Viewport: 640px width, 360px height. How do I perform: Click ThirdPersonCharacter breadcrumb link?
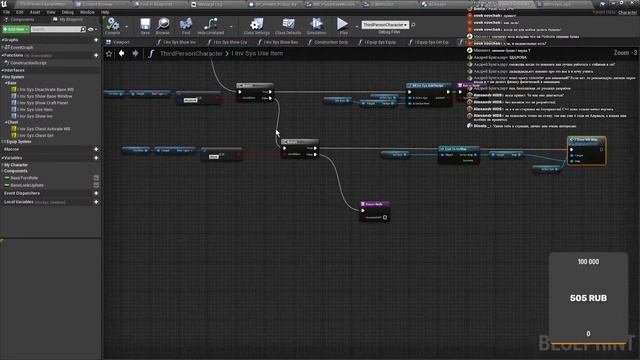(x=191, y=53)
